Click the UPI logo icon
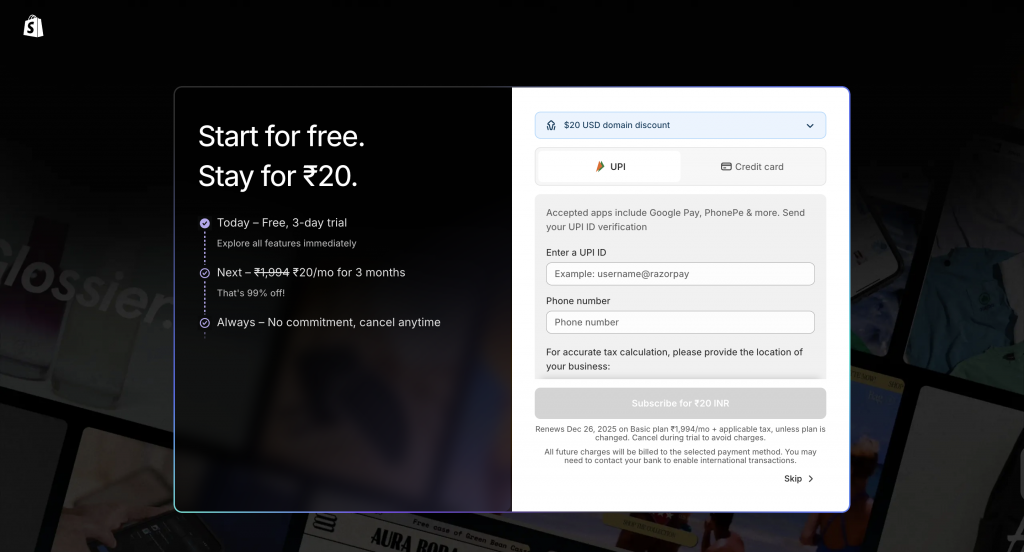Image resolution: width=1024 pixels, height=552 pixels. pyautogui.click(x=600, y=167)
